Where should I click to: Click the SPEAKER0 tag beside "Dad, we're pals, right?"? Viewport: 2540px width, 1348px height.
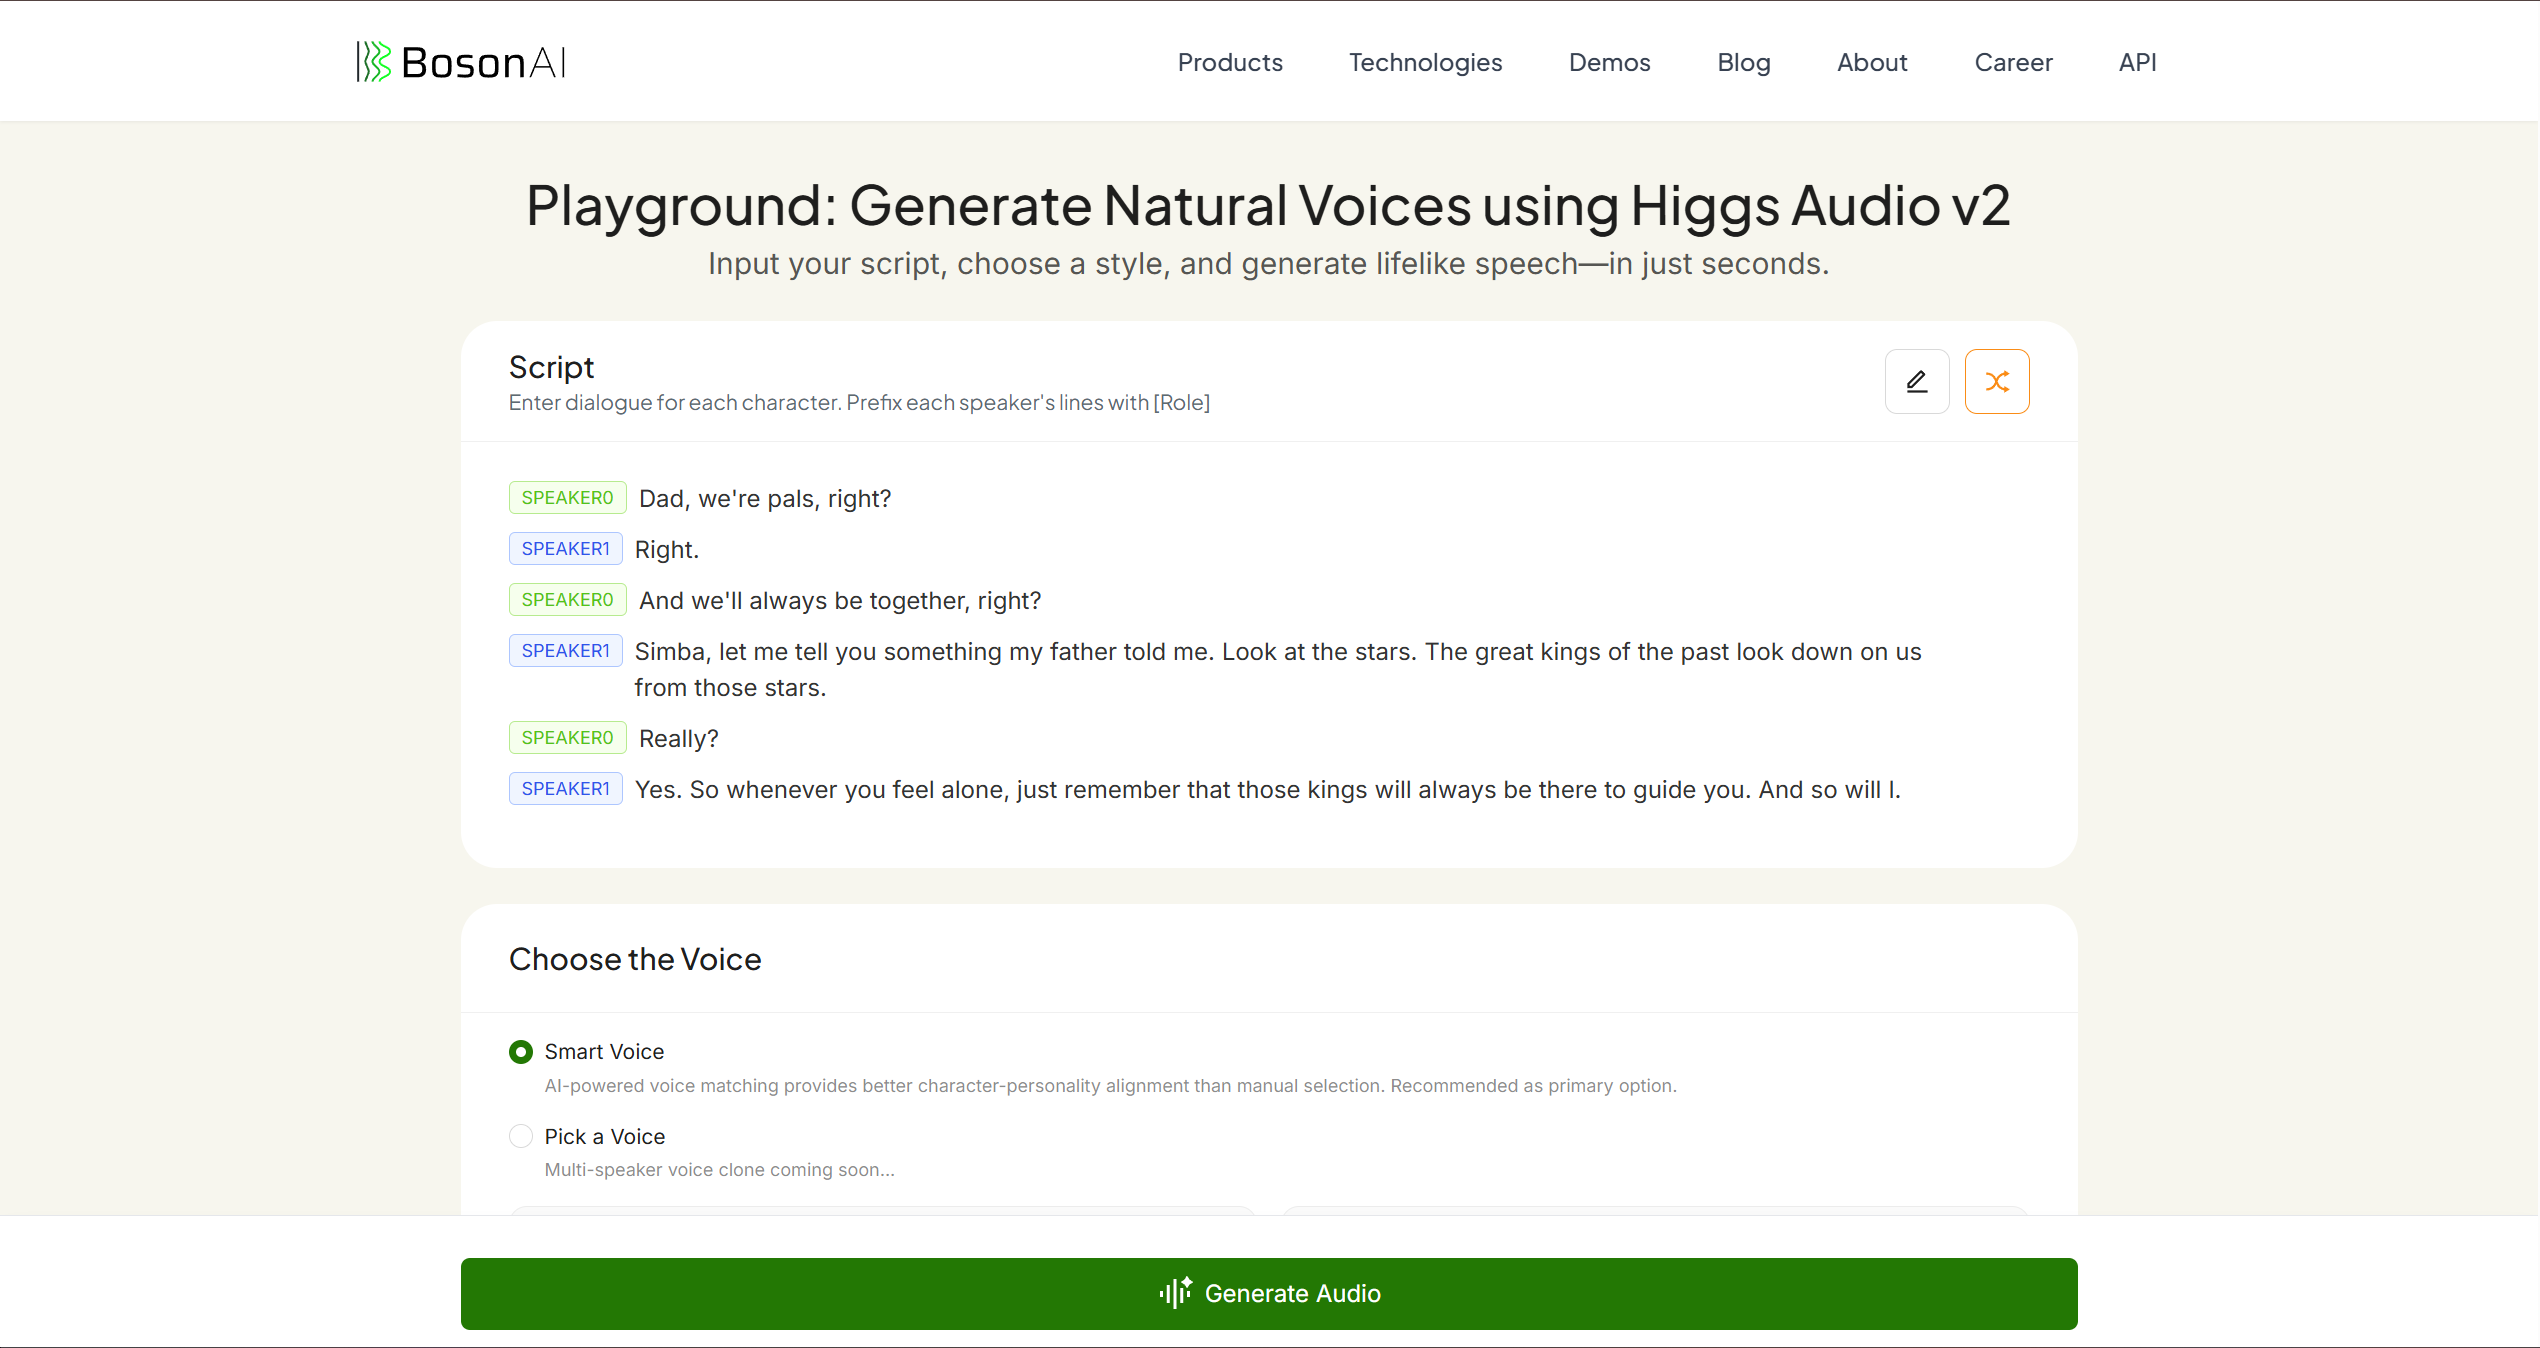point(567,498)
